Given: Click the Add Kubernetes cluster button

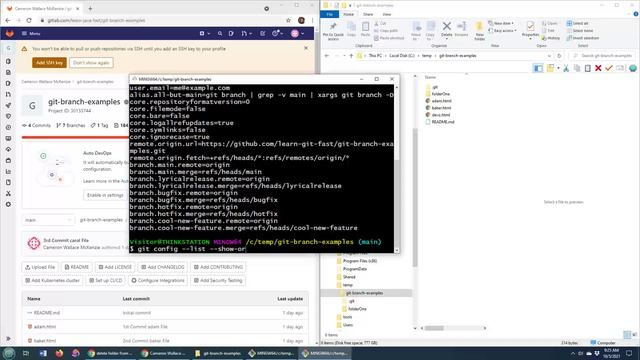Looking at the screenshot, I should coord(52,281).
